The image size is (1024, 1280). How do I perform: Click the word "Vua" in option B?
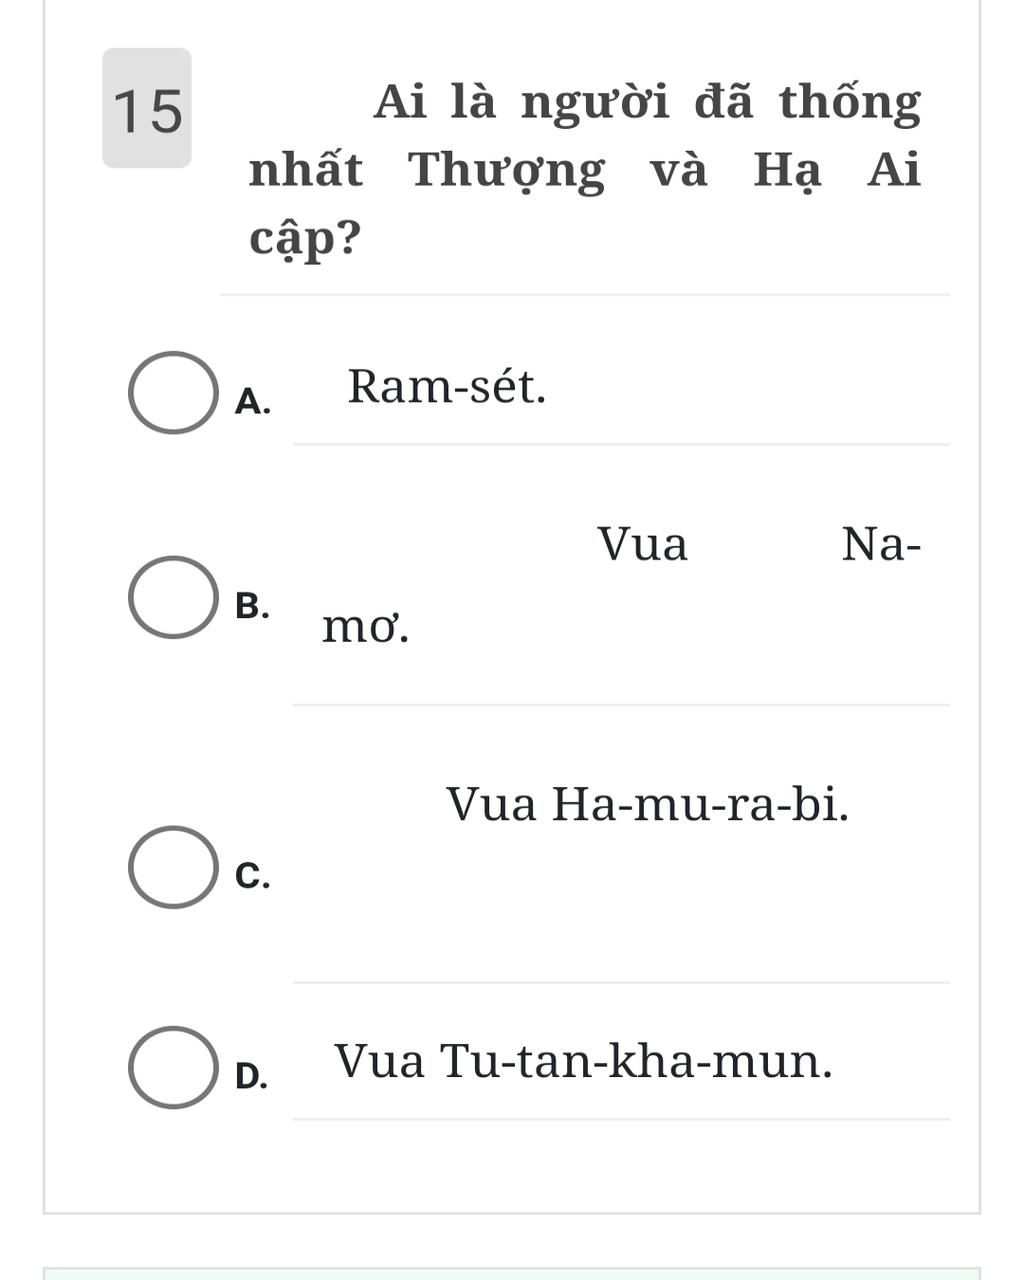click(643, 545)
